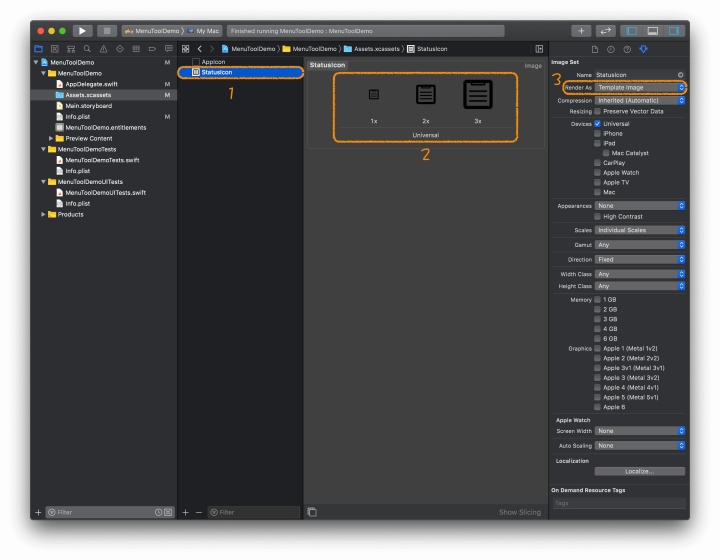Open the Library with the plus button

581,31
